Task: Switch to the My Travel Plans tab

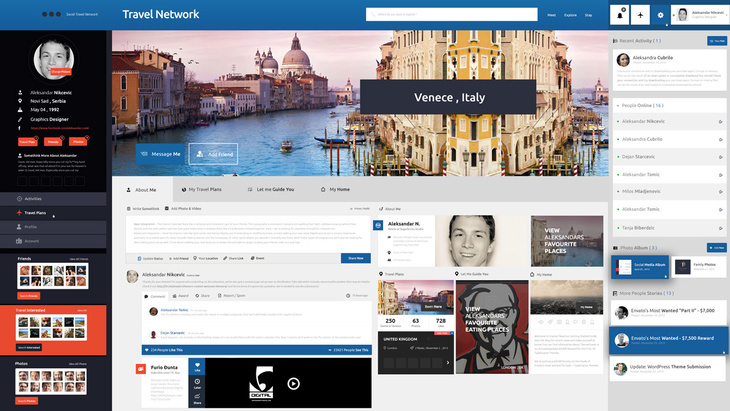Action: click(x=202, y=189)
